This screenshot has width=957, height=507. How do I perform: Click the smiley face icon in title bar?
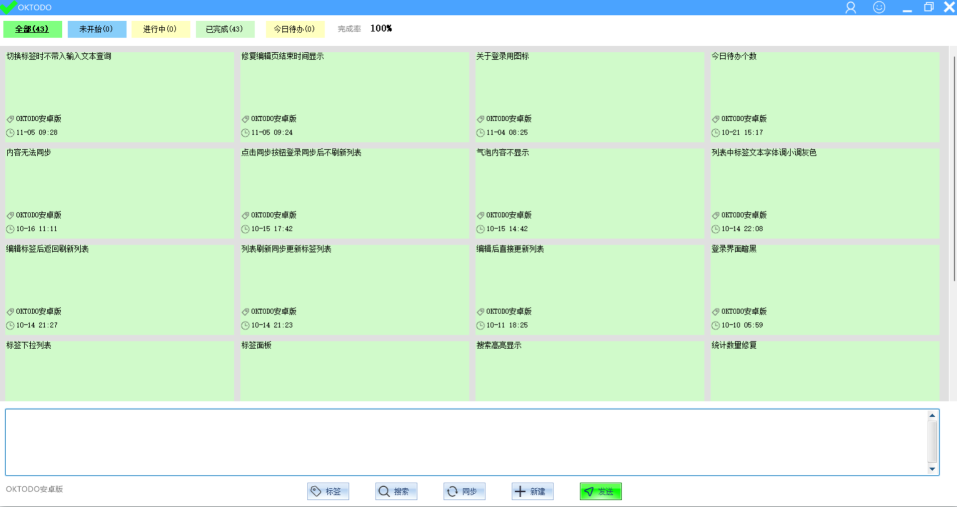879,7
